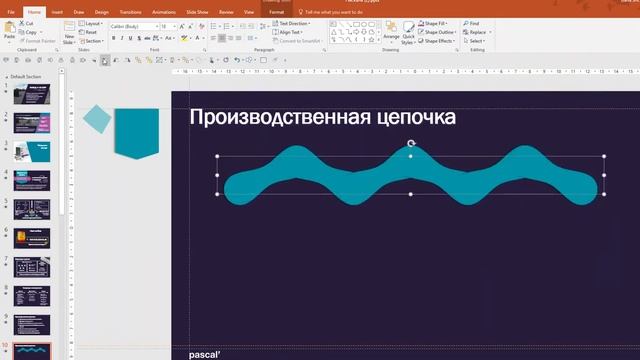Image resolution: width=640 pixels, height=360 pixels.
Task: Click the light blue diamond shape
Action: [x=97, y=119]
